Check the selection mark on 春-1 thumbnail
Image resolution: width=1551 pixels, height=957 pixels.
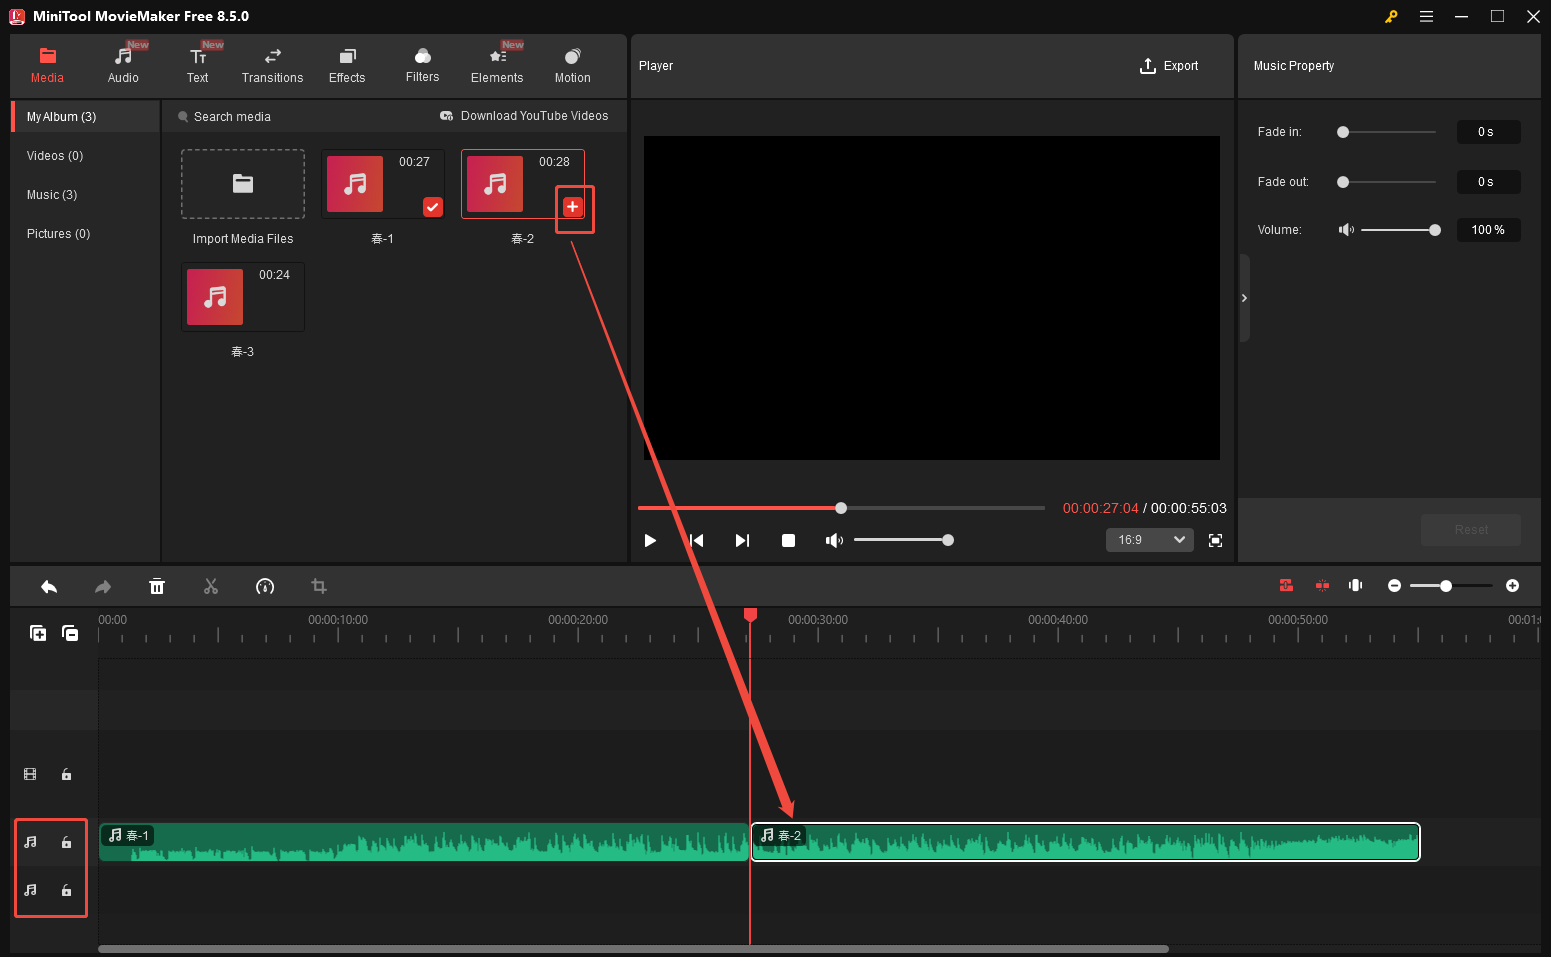point(432,207)
